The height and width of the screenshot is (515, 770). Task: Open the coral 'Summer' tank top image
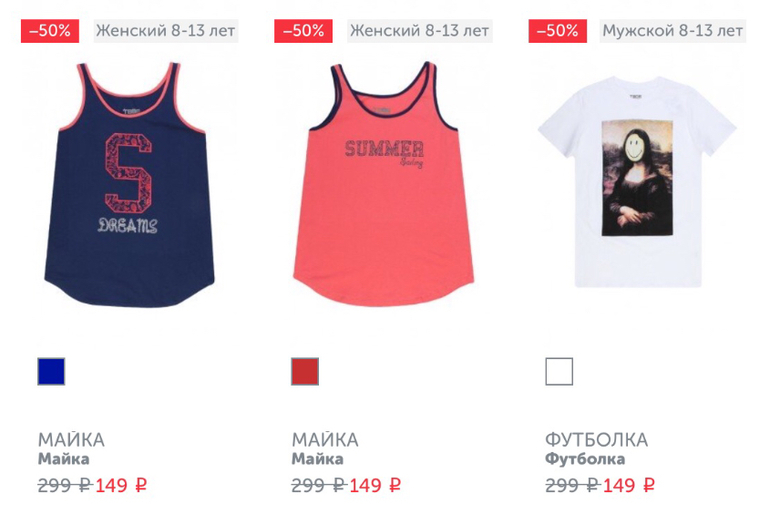click(384, 184)
